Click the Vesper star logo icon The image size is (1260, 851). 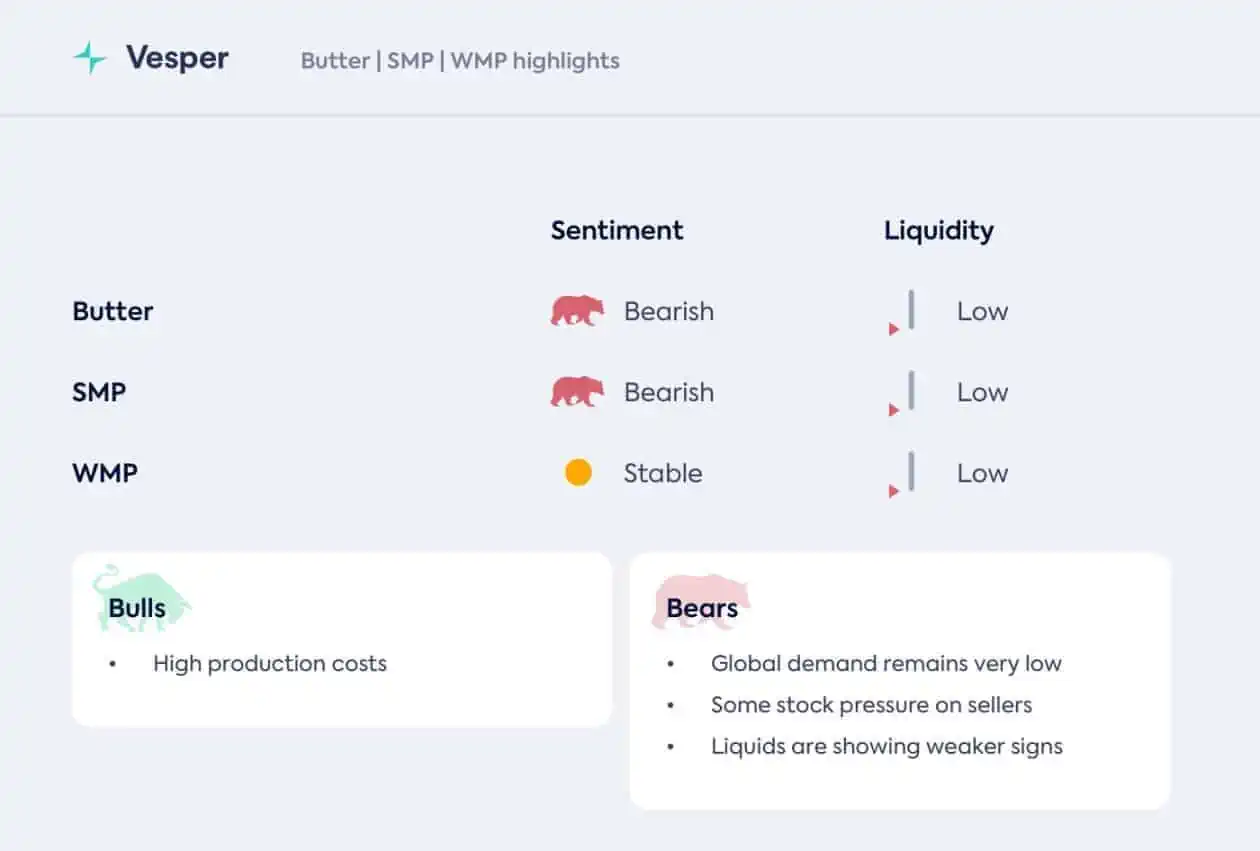tap(90, 58)
